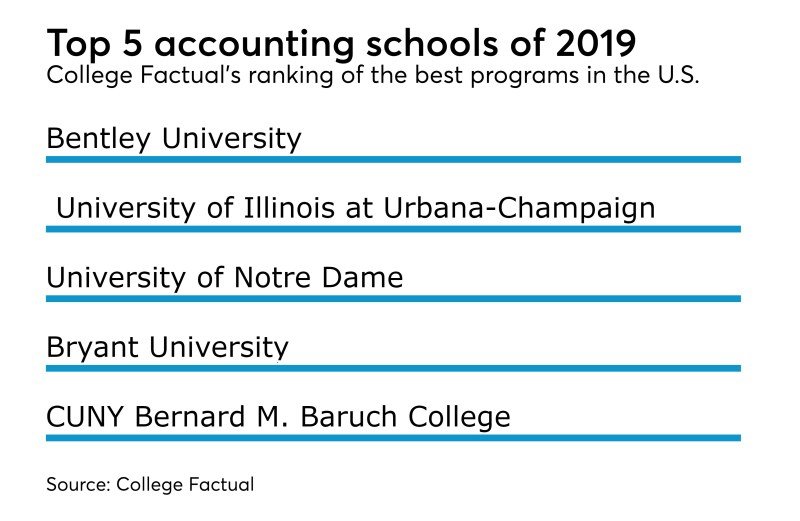Click the blue bar under CUNY Baruch College
Image resolution: width=800 pixels, height=521 pixels.
[x=393, y=437]
